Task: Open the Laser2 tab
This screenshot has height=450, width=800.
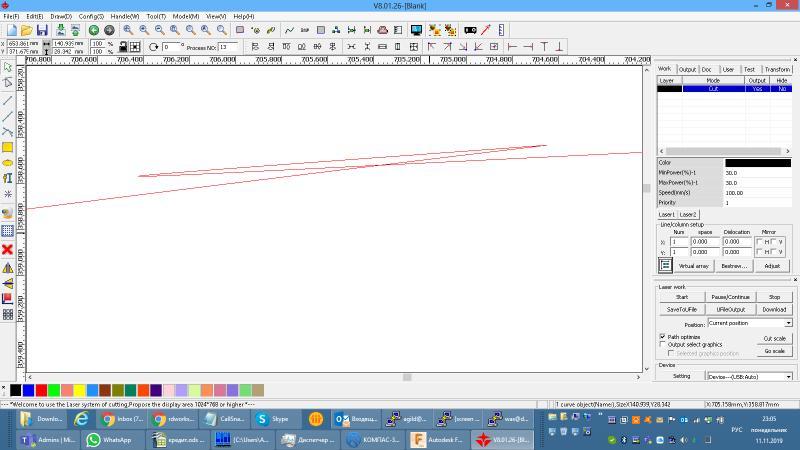Action: pos(688,214)
